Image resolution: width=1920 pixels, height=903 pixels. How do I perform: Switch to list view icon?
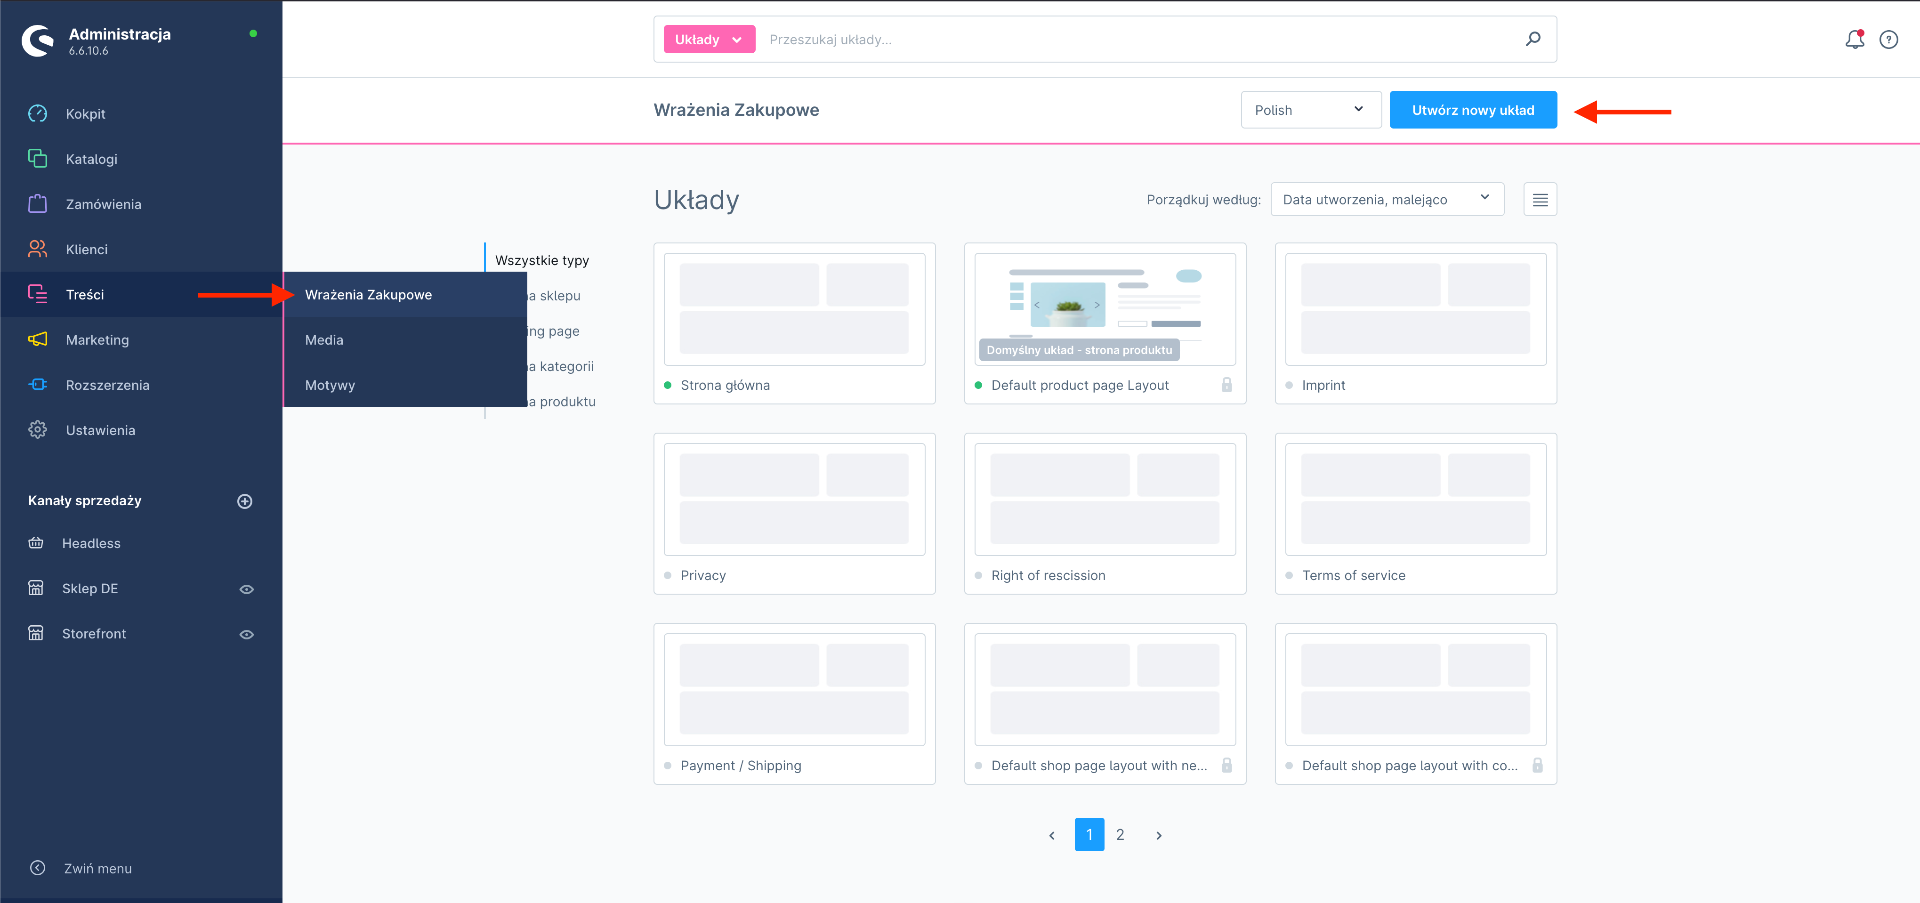click(x=1540, y=200)
